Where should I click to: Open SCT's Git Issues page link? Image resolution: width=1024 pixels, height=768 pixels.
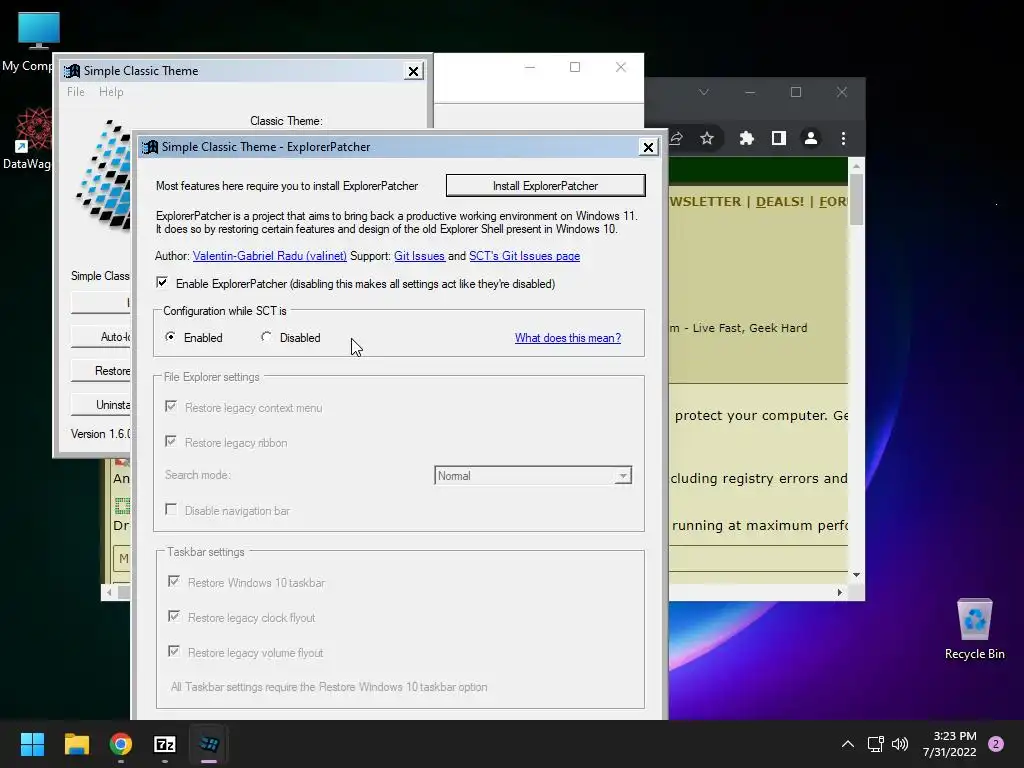[524, 256]
